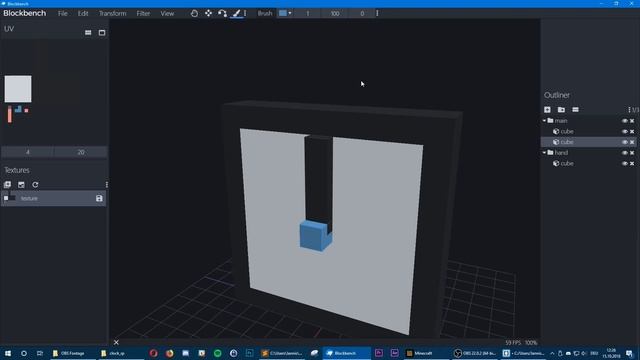The height and width of the screenshot is (360, 640).
Task: Collapse the 'main' group
Action: click(x=544, y=121)
